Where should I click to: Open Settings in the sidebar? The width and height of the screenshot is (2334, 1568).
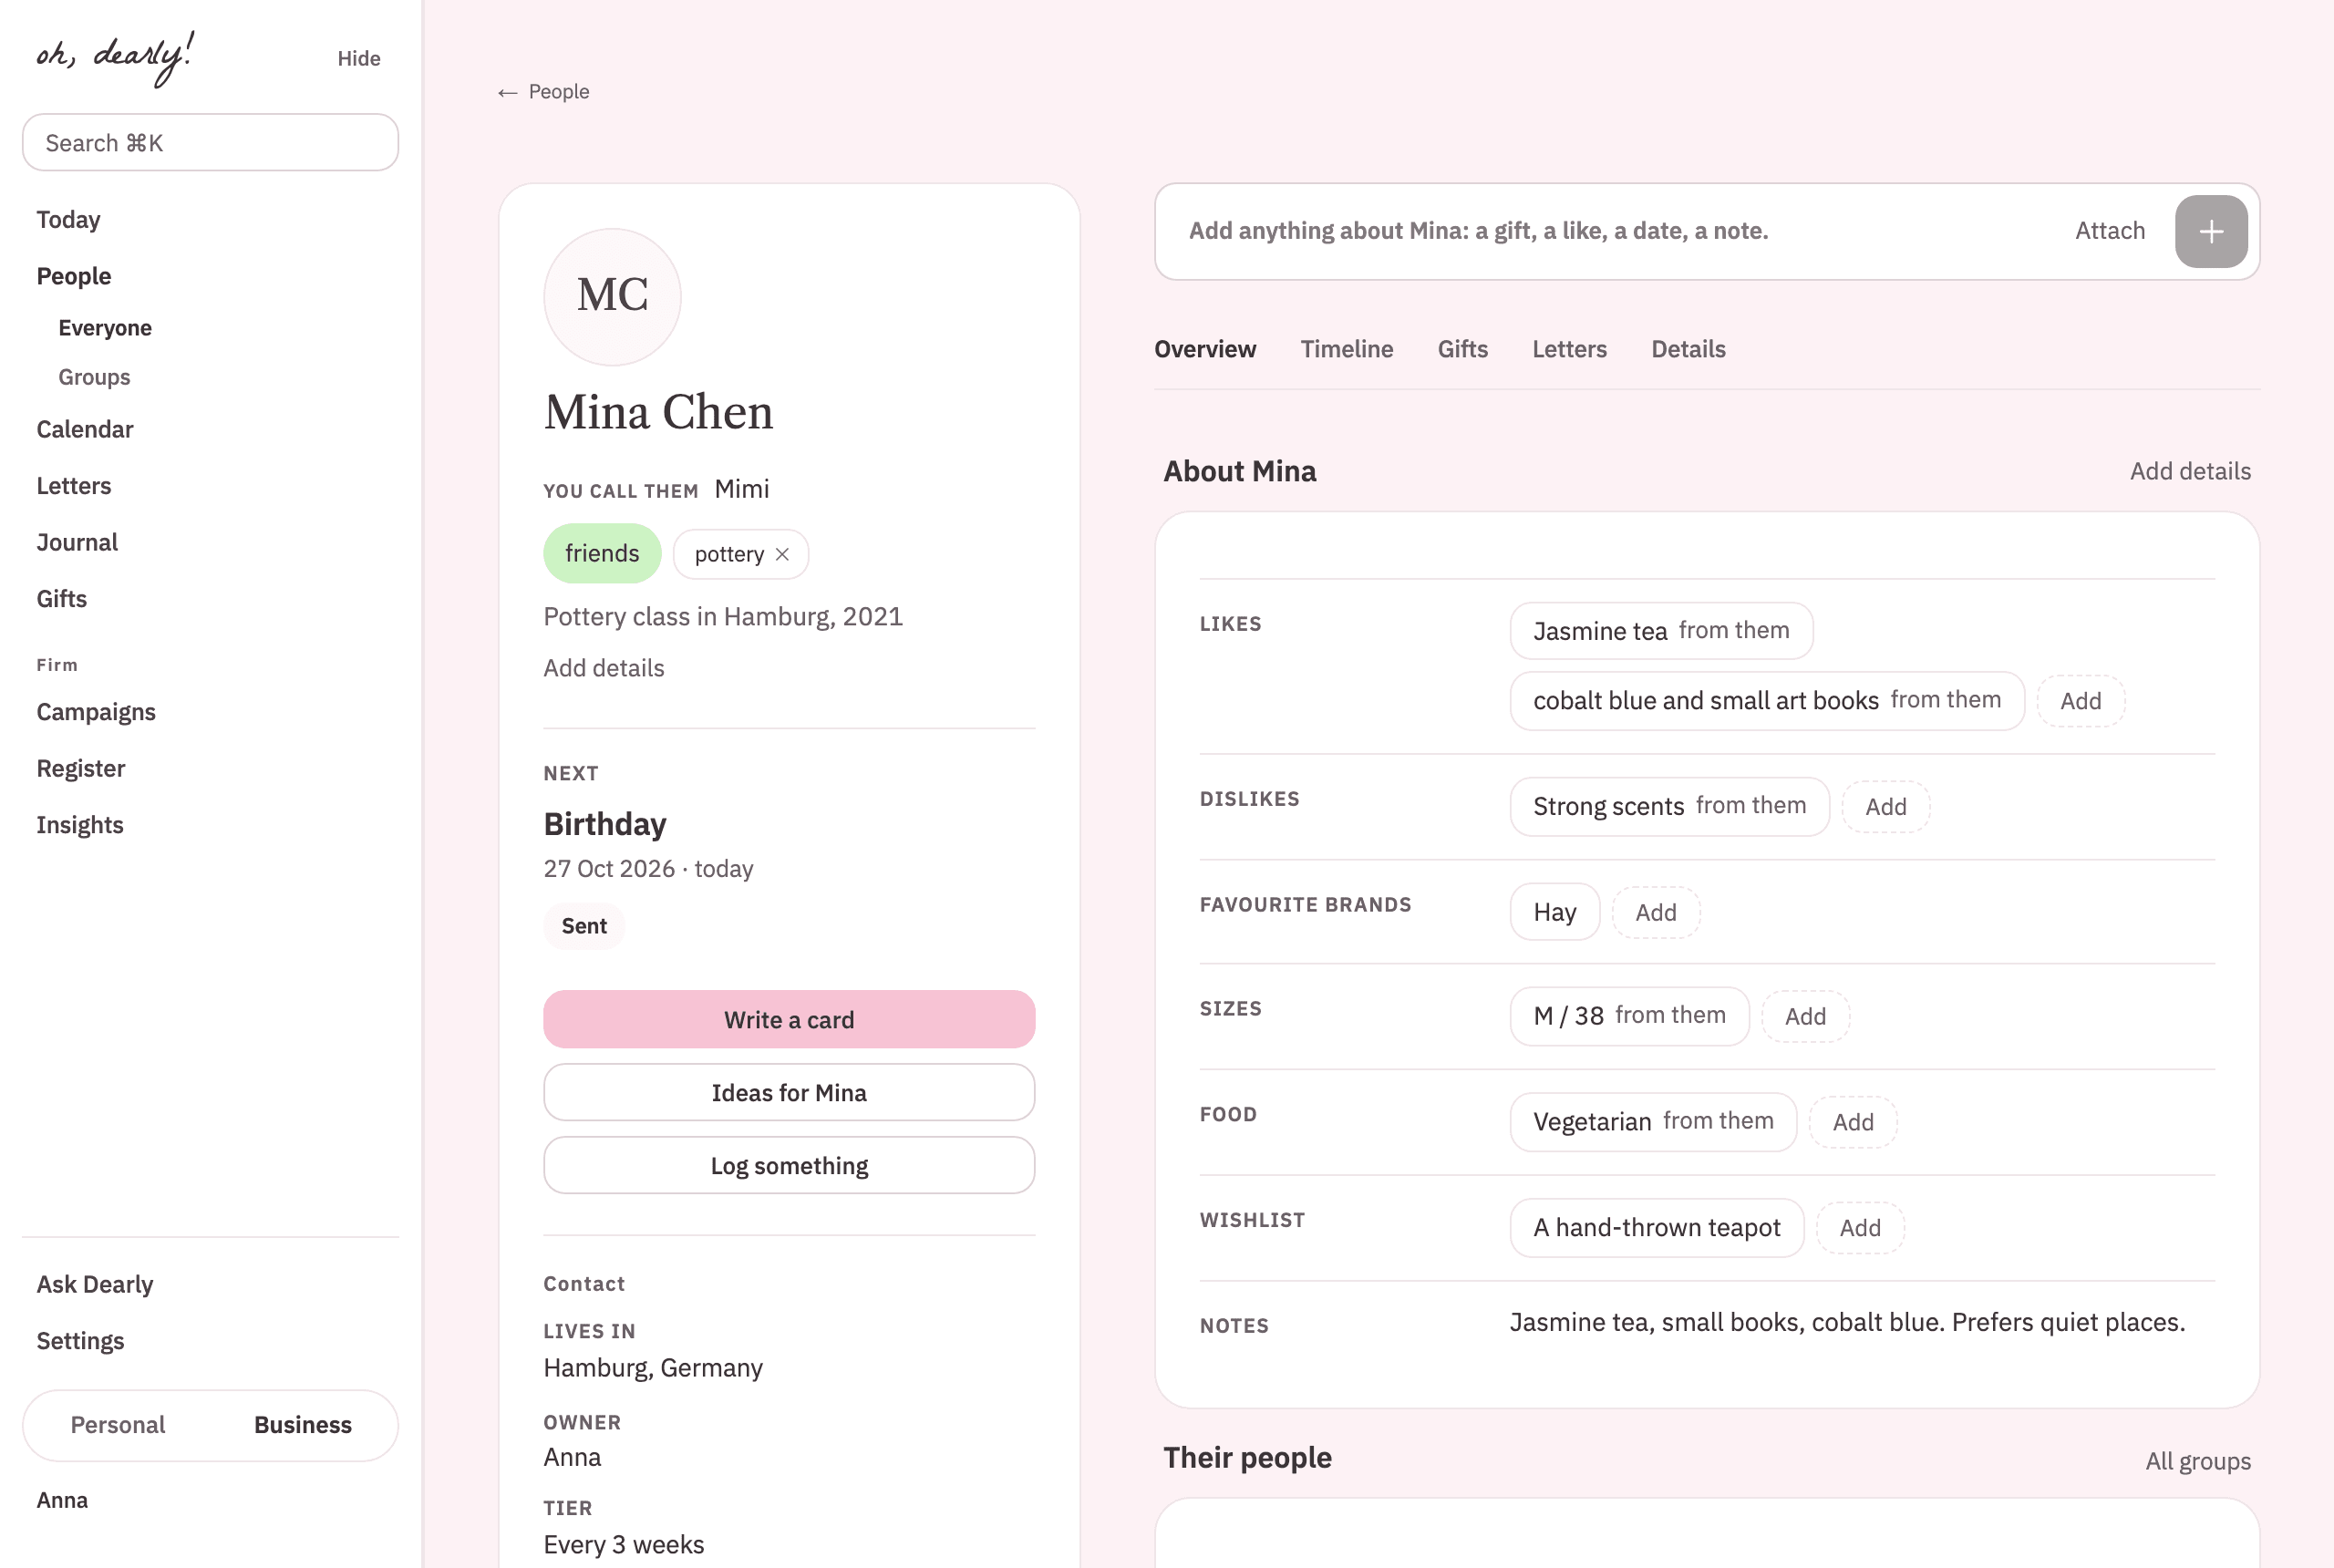click(80, 1341)
